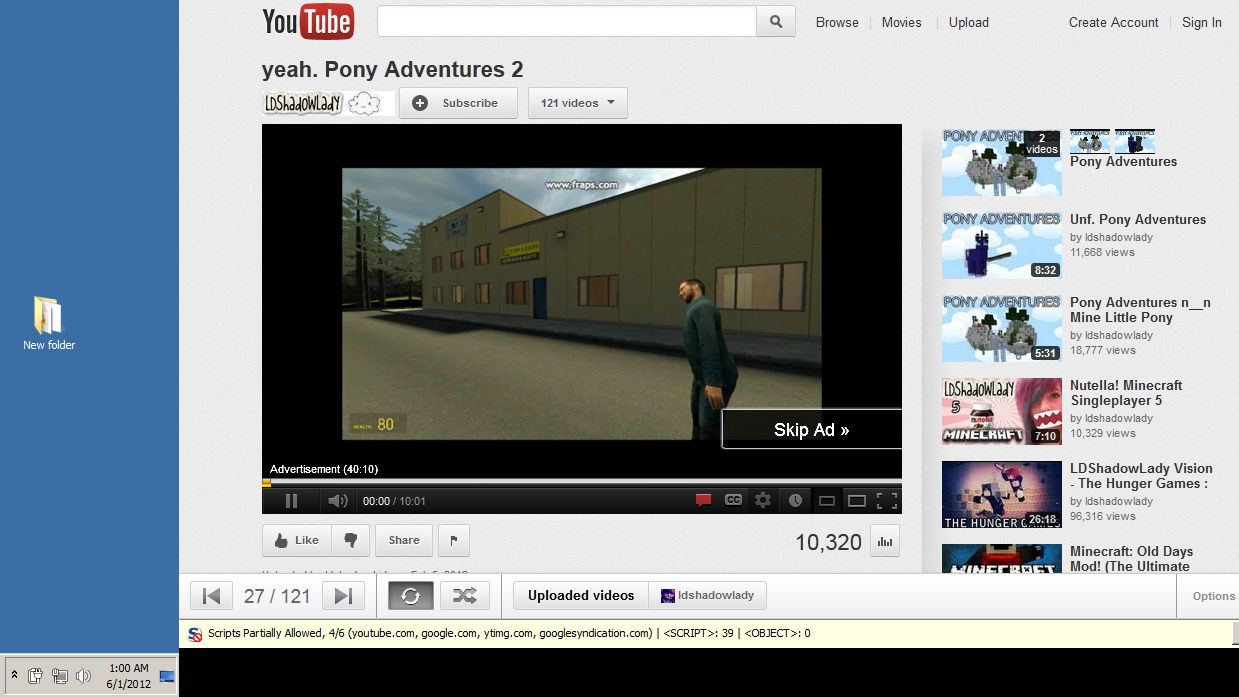The image size is (1239, 697).
Task: Open The Hunger Games video thumbnail
Action: (x=1001, y=494)
